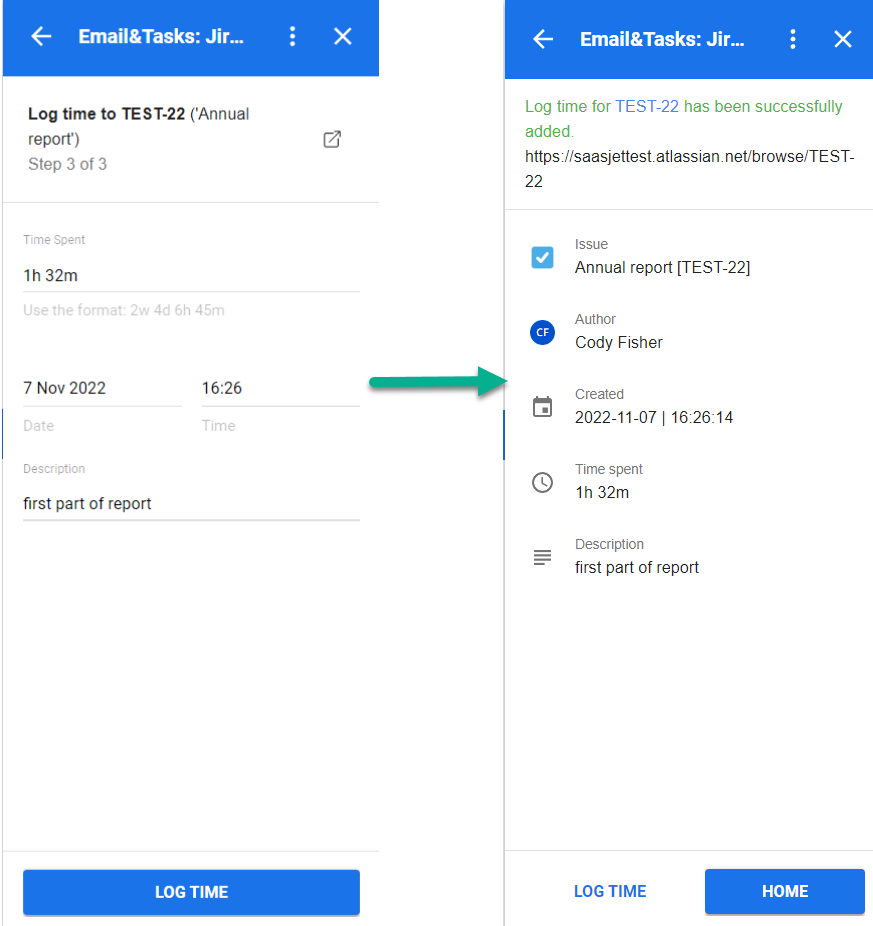Edit the Time Spent field showing 1h 32m

coord(100,275)
